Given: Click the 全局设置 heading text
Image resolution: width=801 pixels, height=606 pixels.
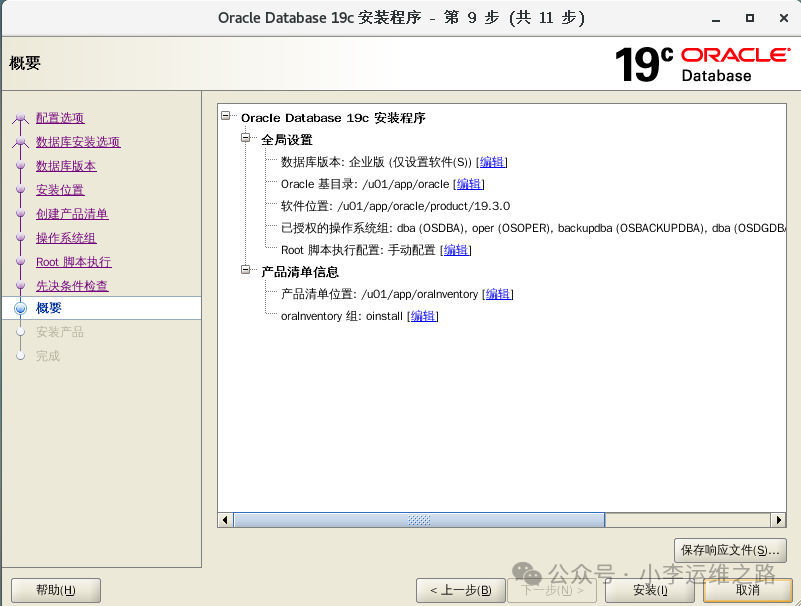Looking at the screenshot, I should [x=287, y=140].
